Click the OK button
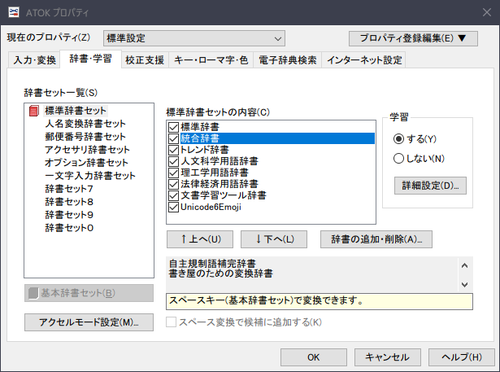This screenshot has width=500, height=372. (314, 357)
